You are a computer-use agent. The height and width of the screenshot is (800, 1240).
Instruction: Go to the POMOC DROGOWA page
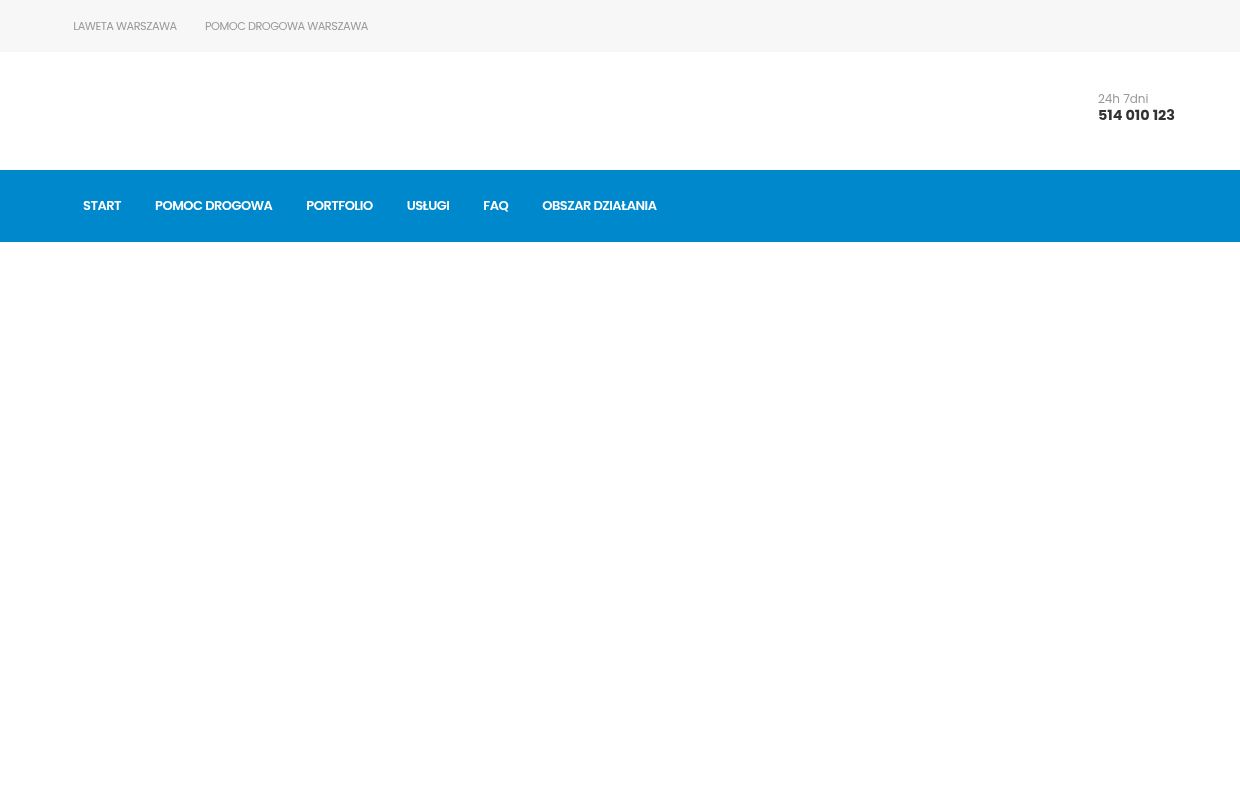213,206
